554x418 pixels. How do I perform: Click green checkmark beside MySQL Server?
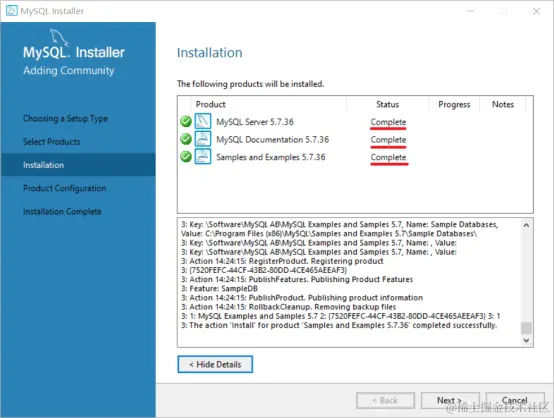pyautogui.click(x=186, y=121)
